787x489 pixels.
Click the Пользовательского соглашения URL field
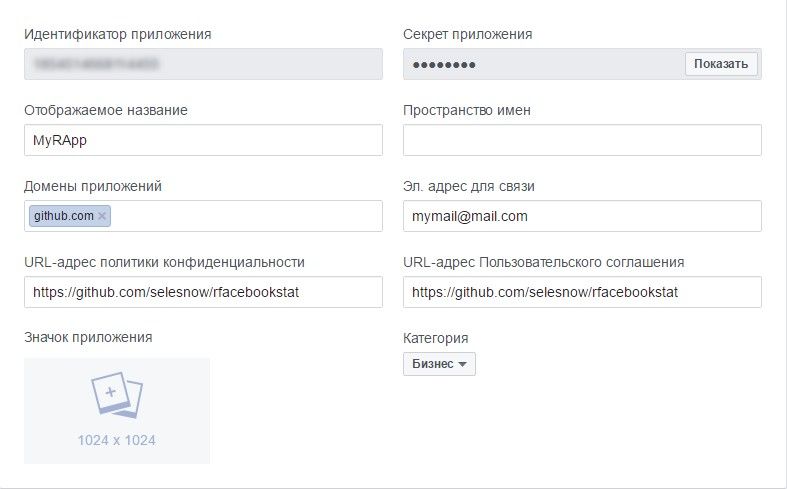(582, 292)
